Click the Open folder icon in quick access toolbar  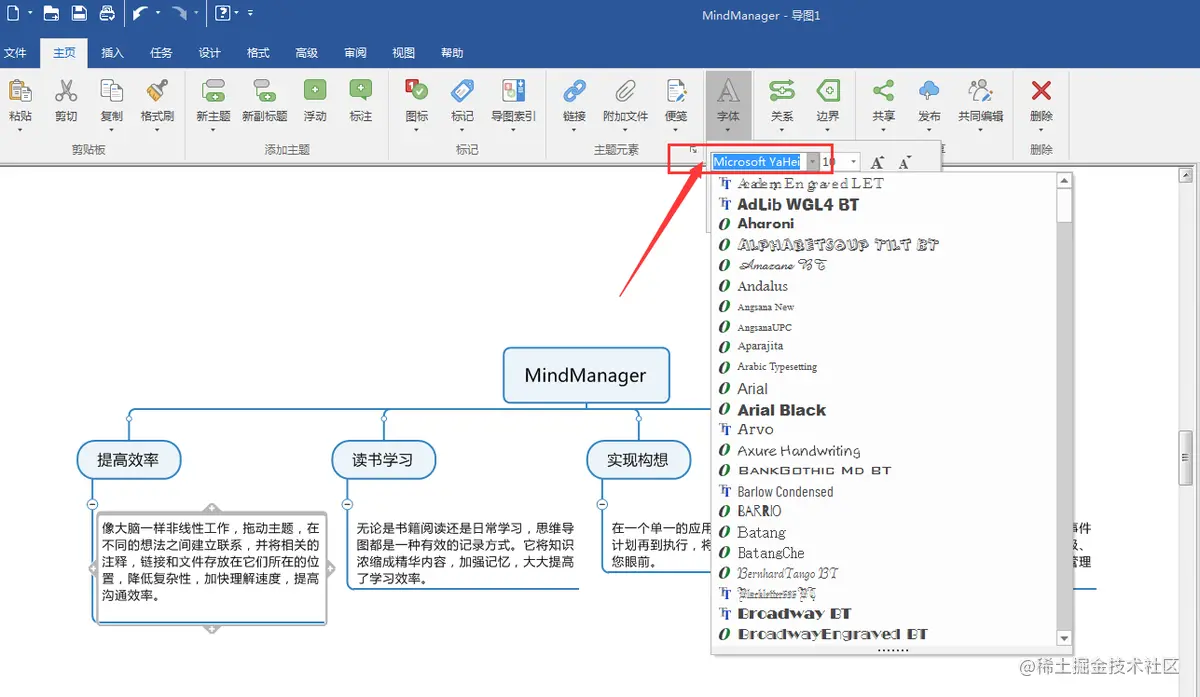[x=51, y=14]
